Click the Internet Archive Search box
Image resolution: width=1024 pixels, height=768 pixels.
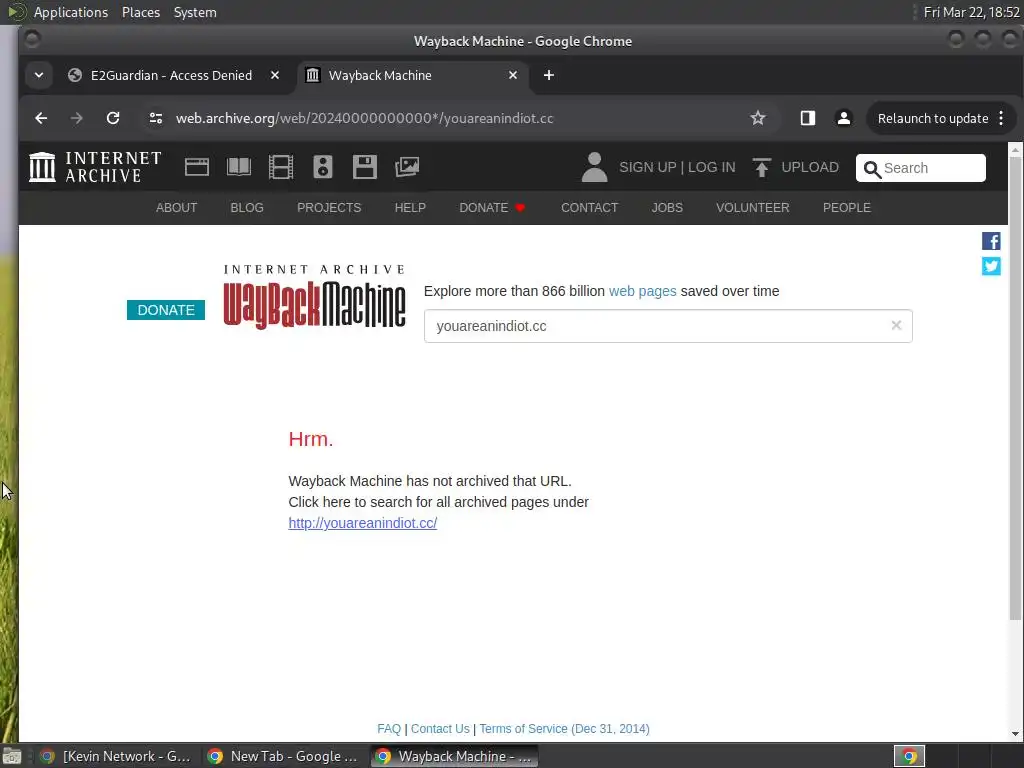[920, 168]
